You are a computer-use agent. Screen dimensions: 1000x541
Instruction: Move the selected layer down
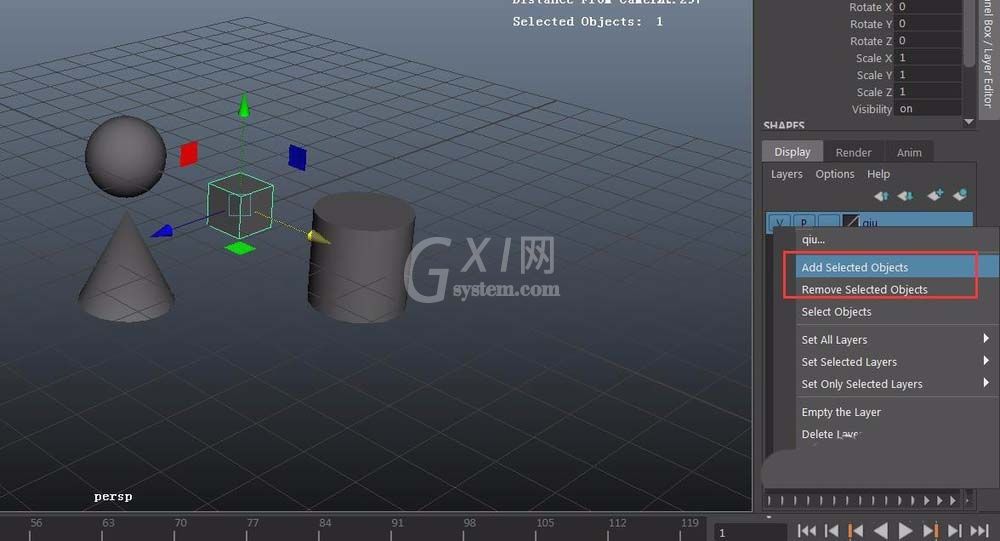coord(905,196)
